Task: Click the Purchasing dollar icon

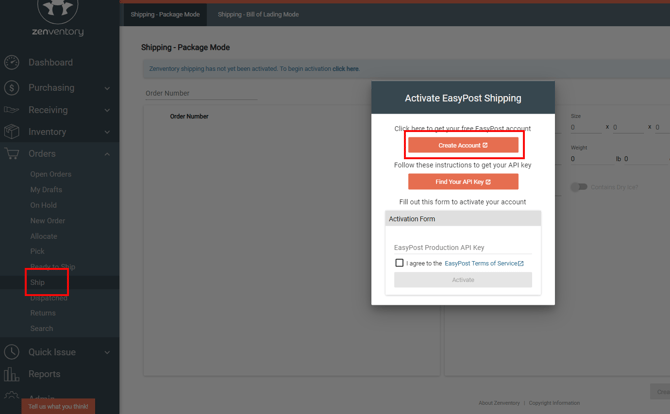Action: [12, 88]
